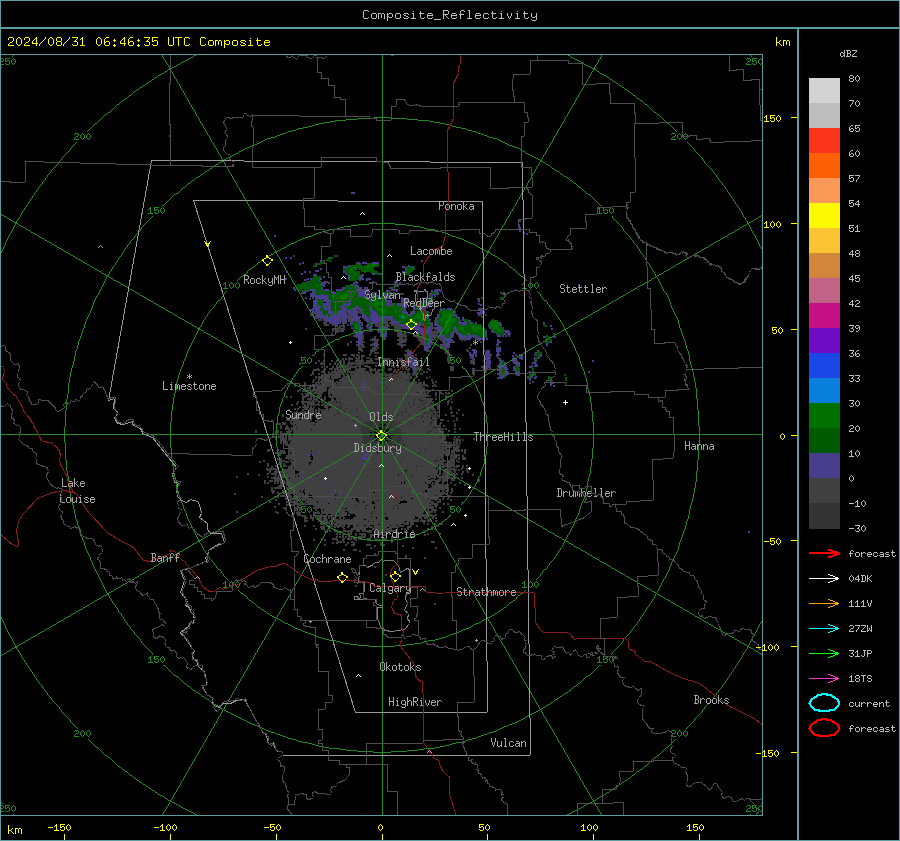Screen dimensions: 900x841
Task: Click the RockyMH label
Action: (x=265, y=280)
